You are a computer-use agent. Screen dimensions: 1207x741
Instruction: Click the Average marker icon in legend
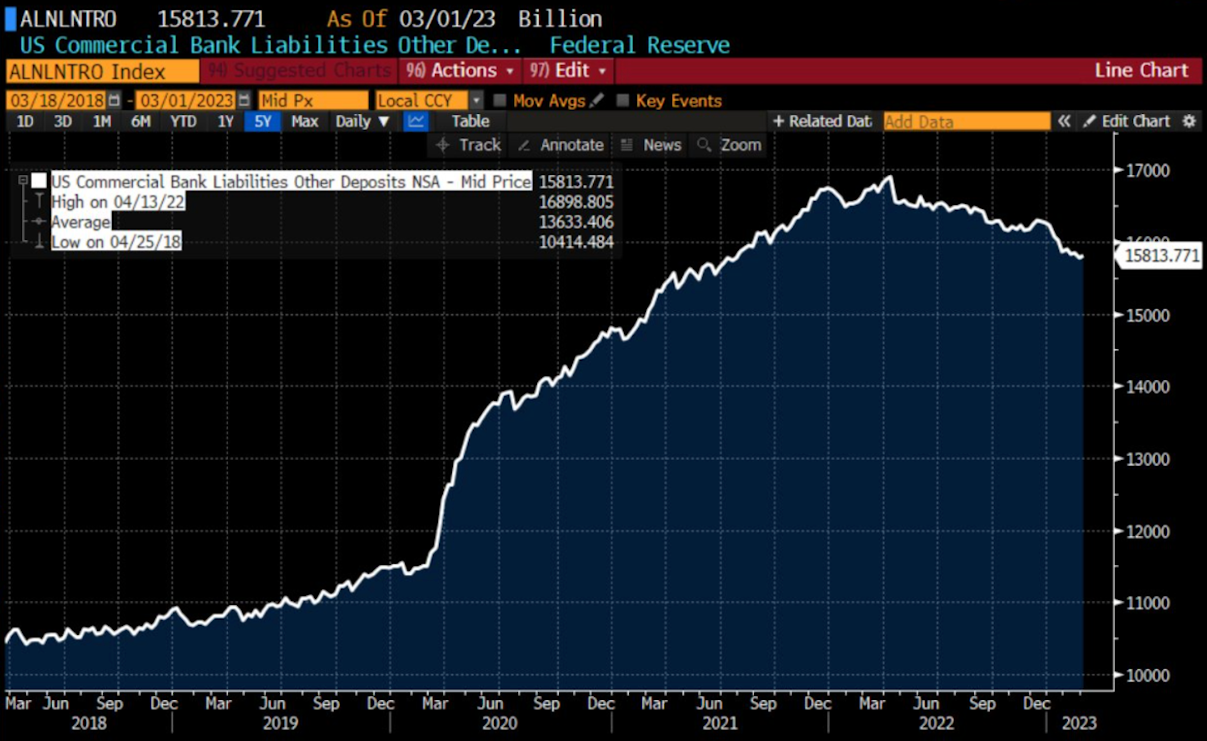click(40, 221)
